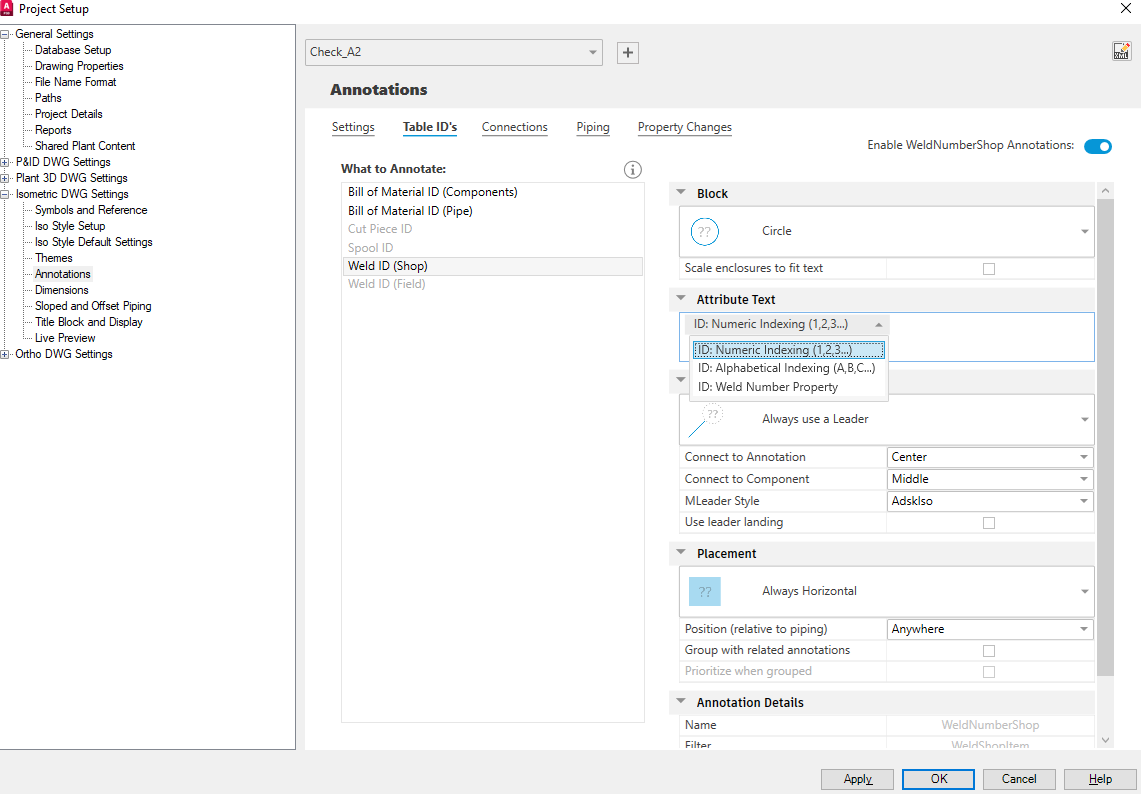Enable Use leader landing
1141x794 pixels.
tap(989, 522)
